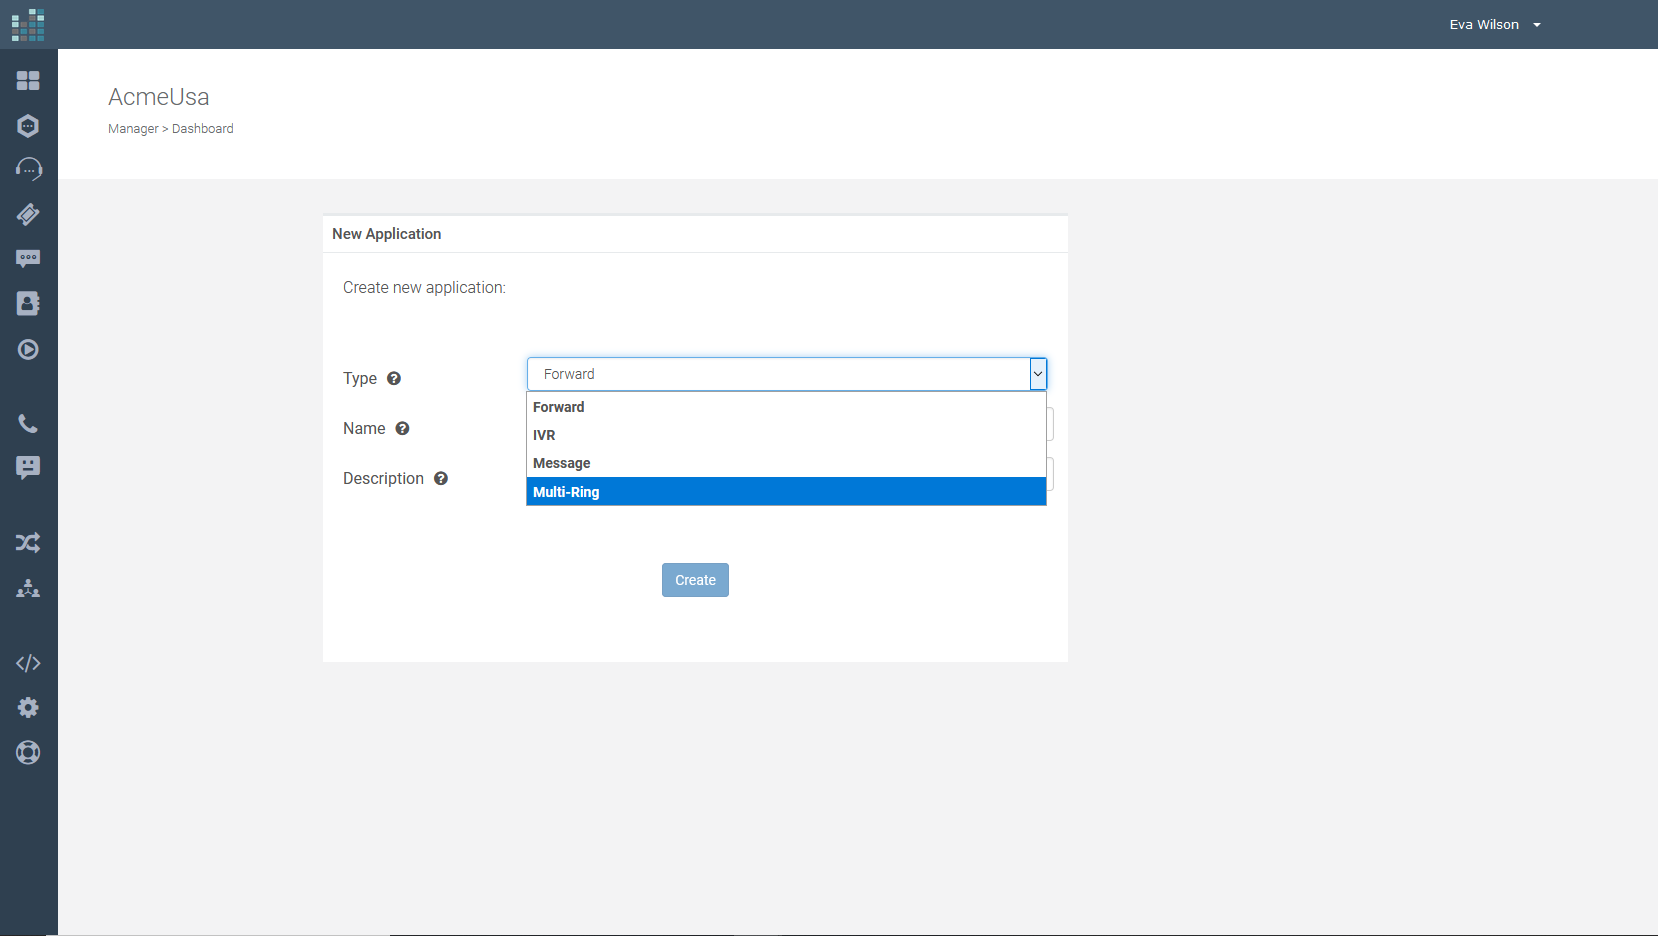This screenshot has height=936, width=1658.
Task: Open the dashboard grid icon in sidebar
Action: [28, 80]
